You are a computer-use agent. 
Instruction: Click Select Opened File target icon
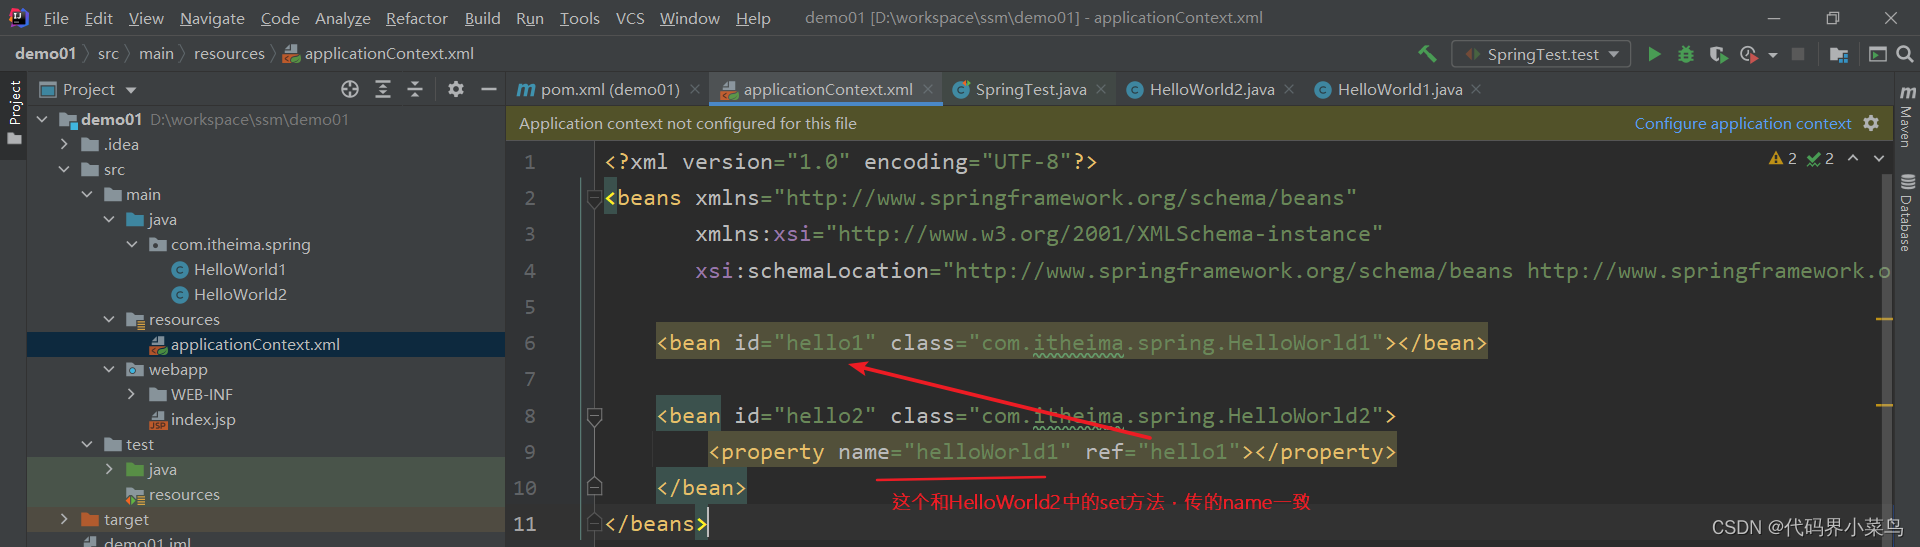350,89
